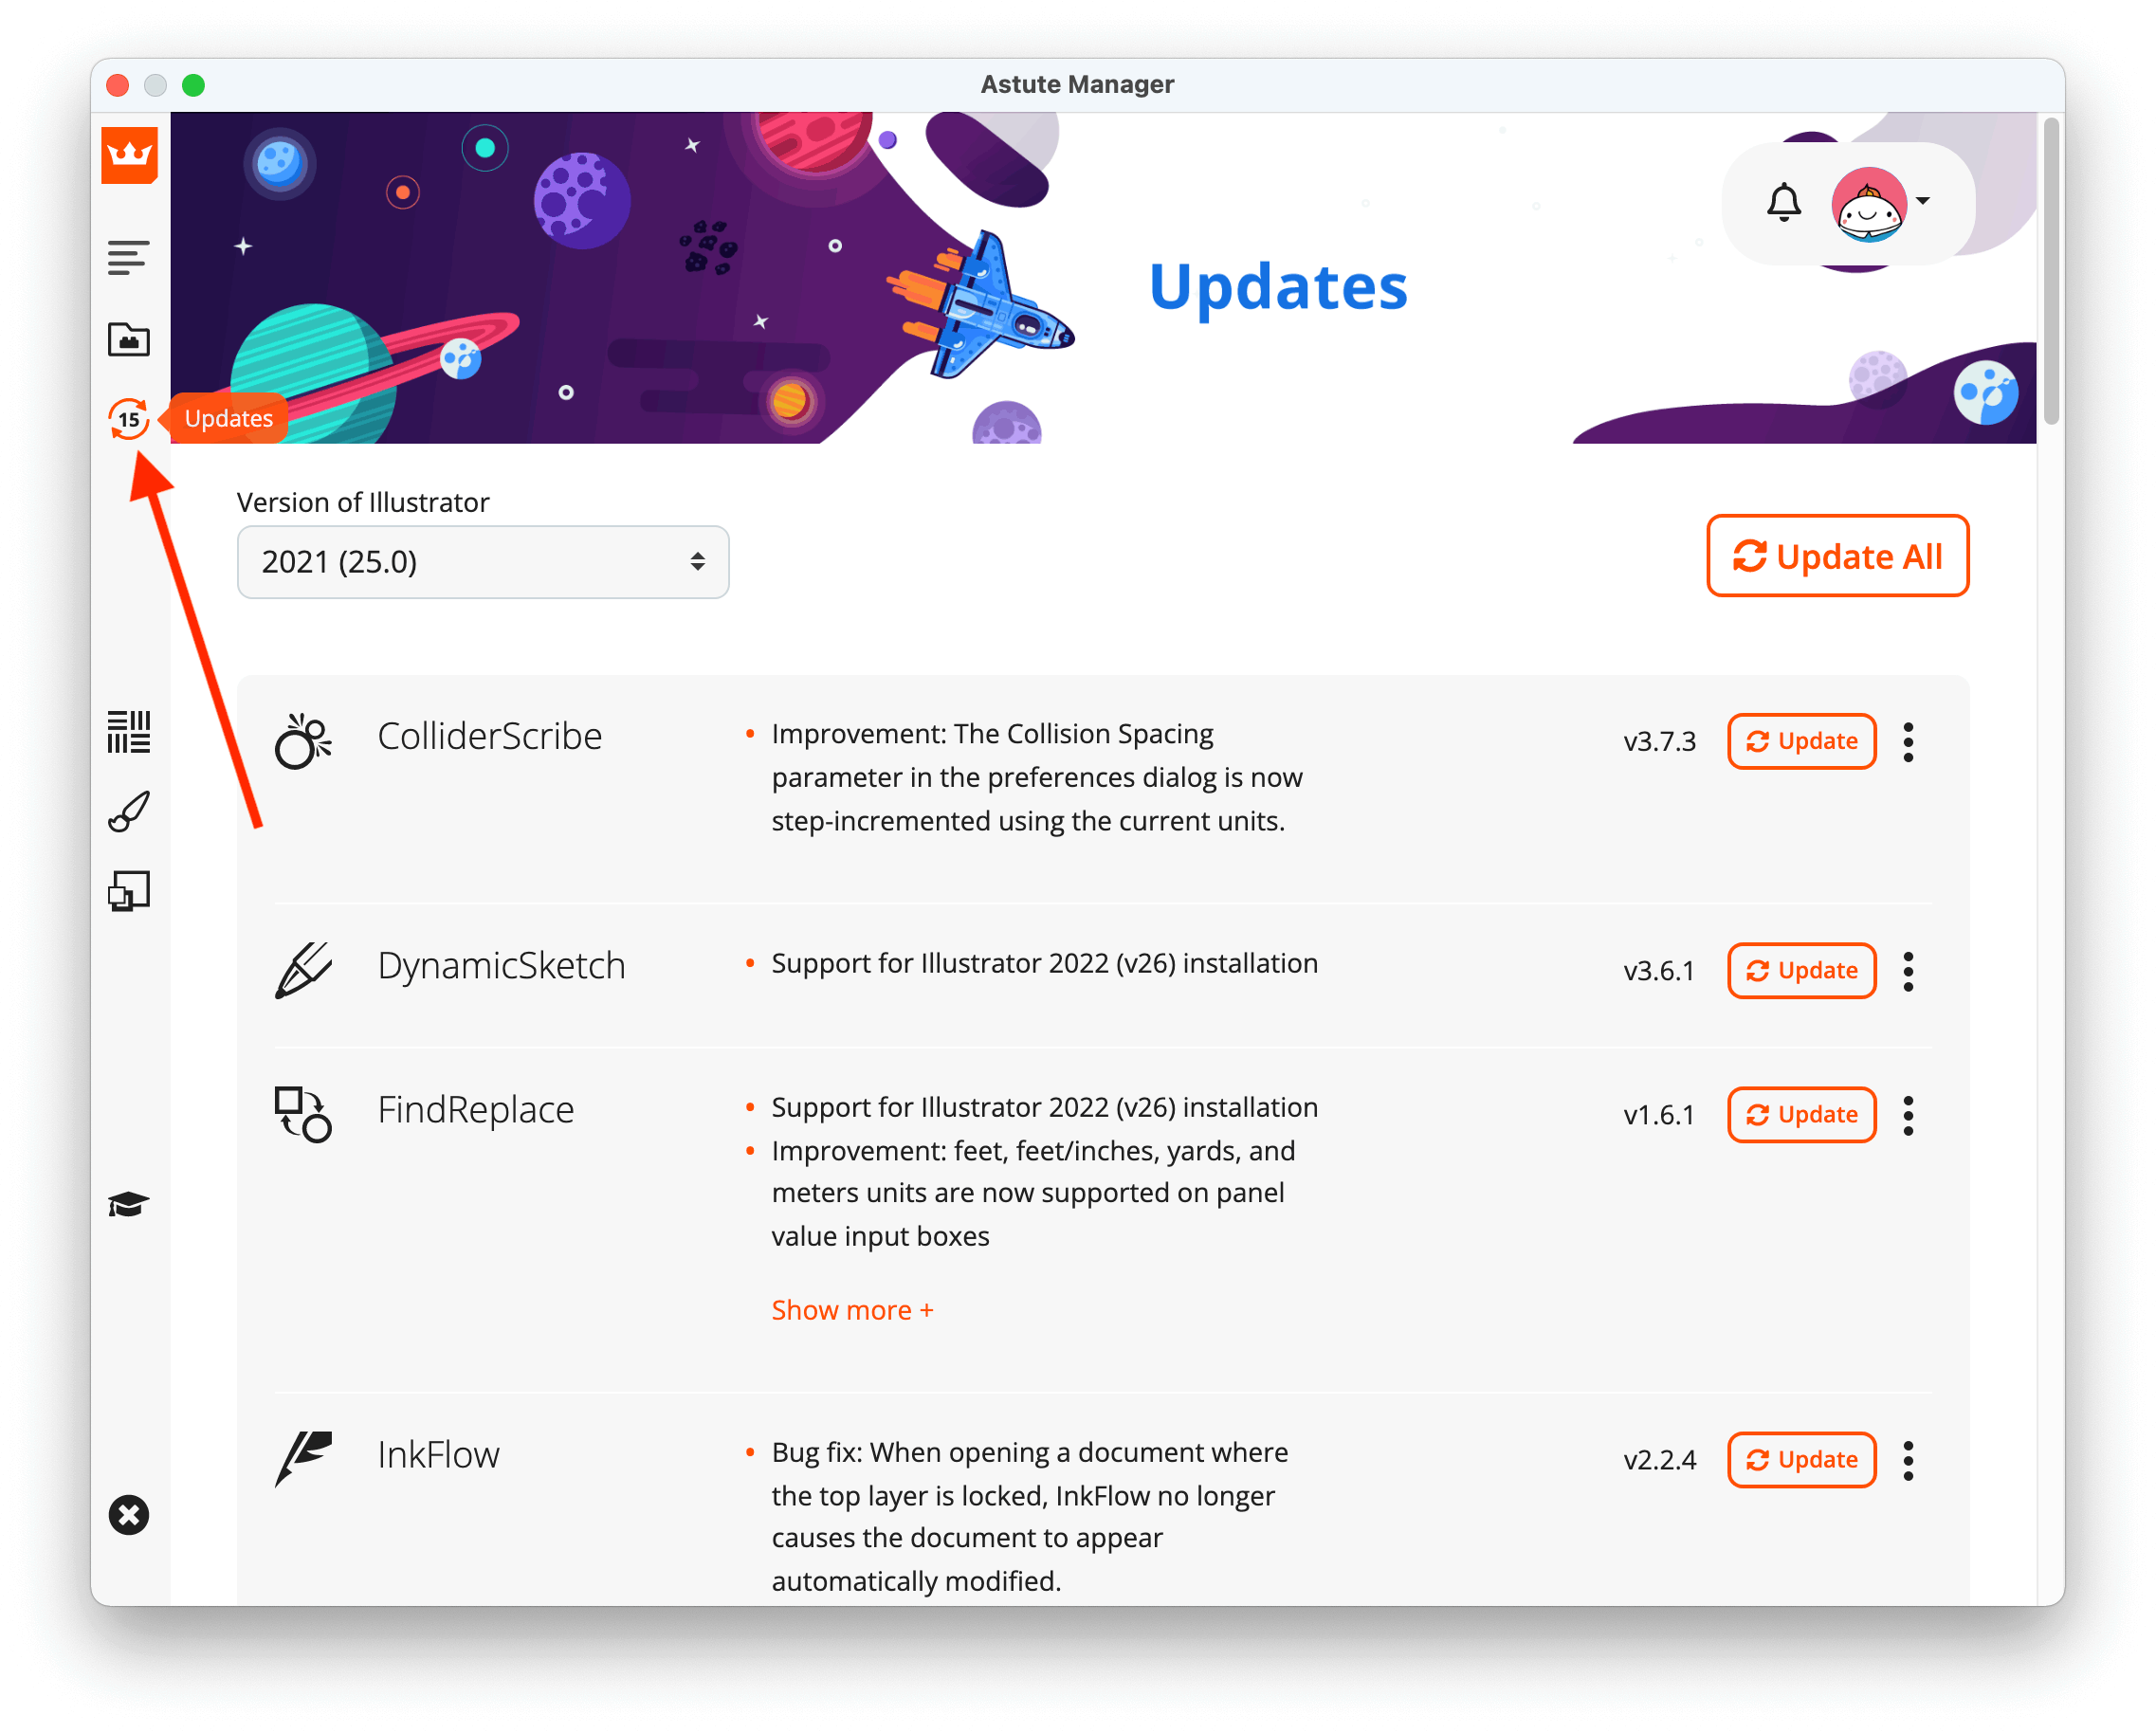This screenshot has width=2156, height=1733.
Task: Open the gallery/images panel icon
Action: [133, 339]
